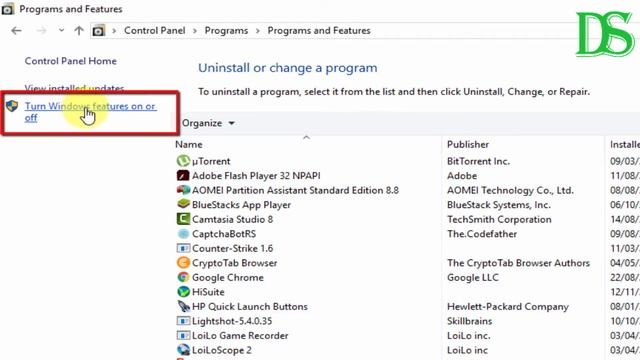Select BlueStacks App Player name
The height and width of the screenshot is (360, 640).
pyautogui.click(x=241, y=205)
